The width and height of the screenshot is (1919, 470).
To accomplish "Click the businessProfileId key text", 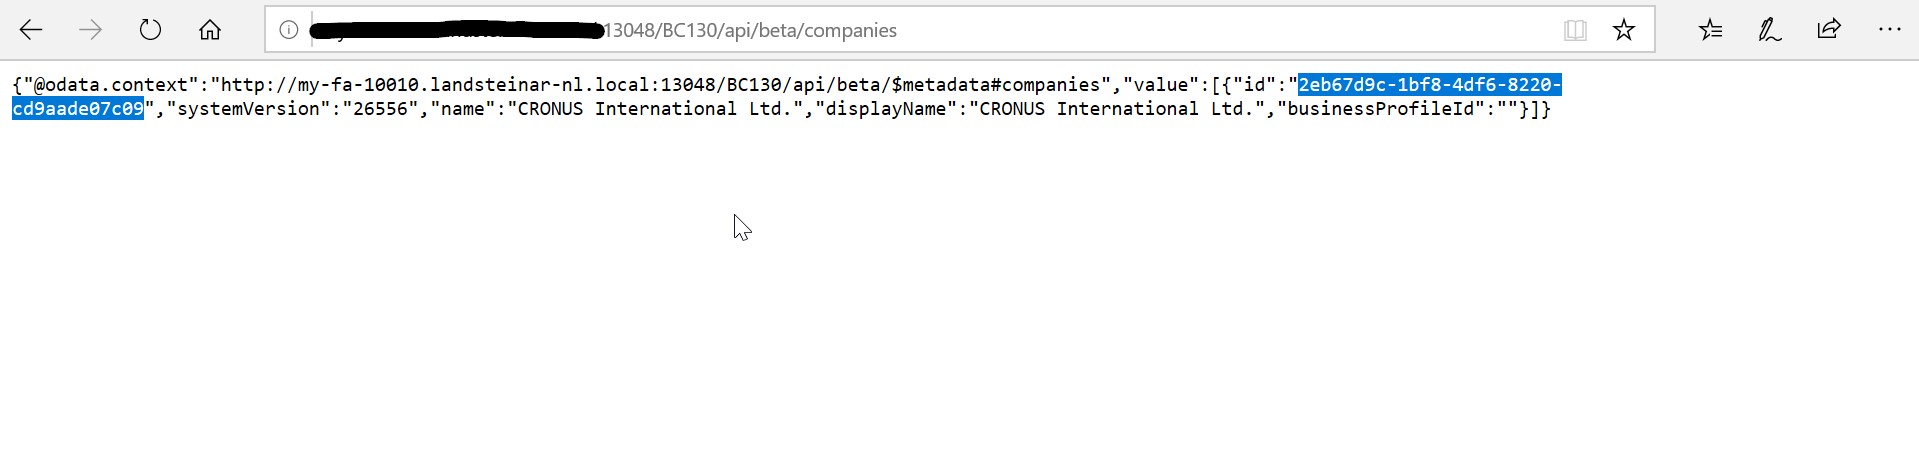I will coord(1380,109).
